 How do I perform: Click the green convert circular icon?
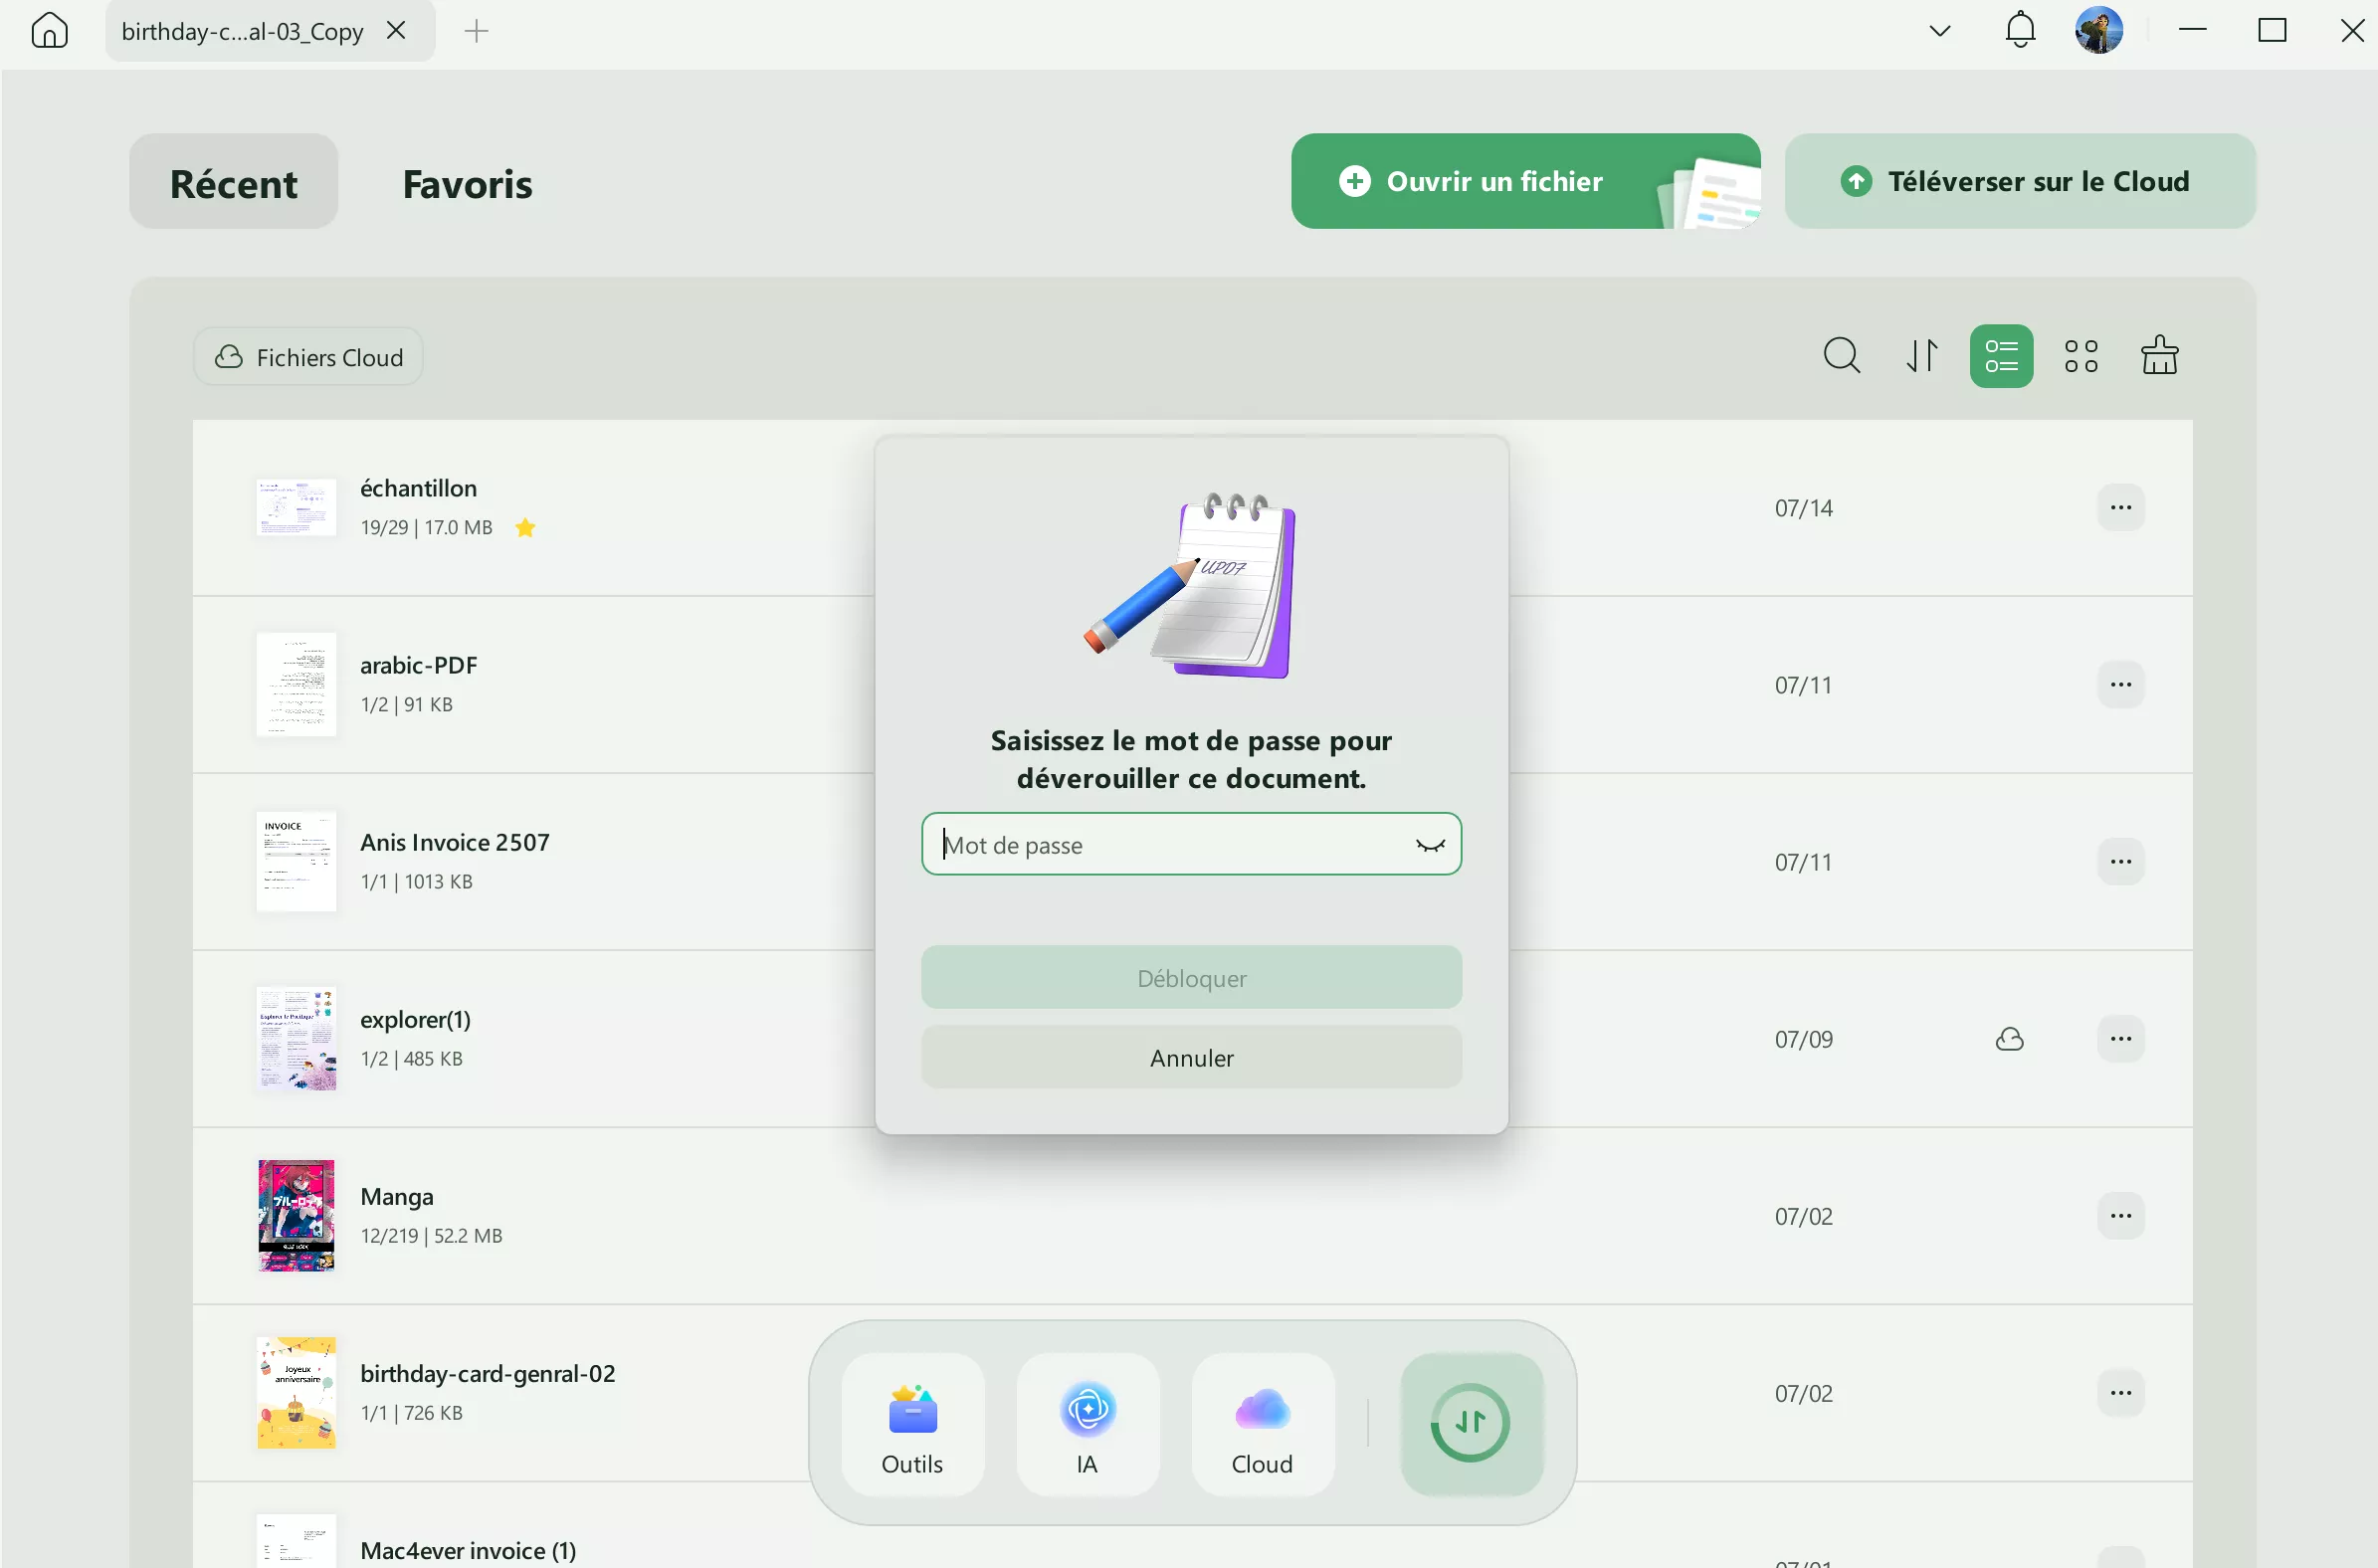coord(1471,1424)
